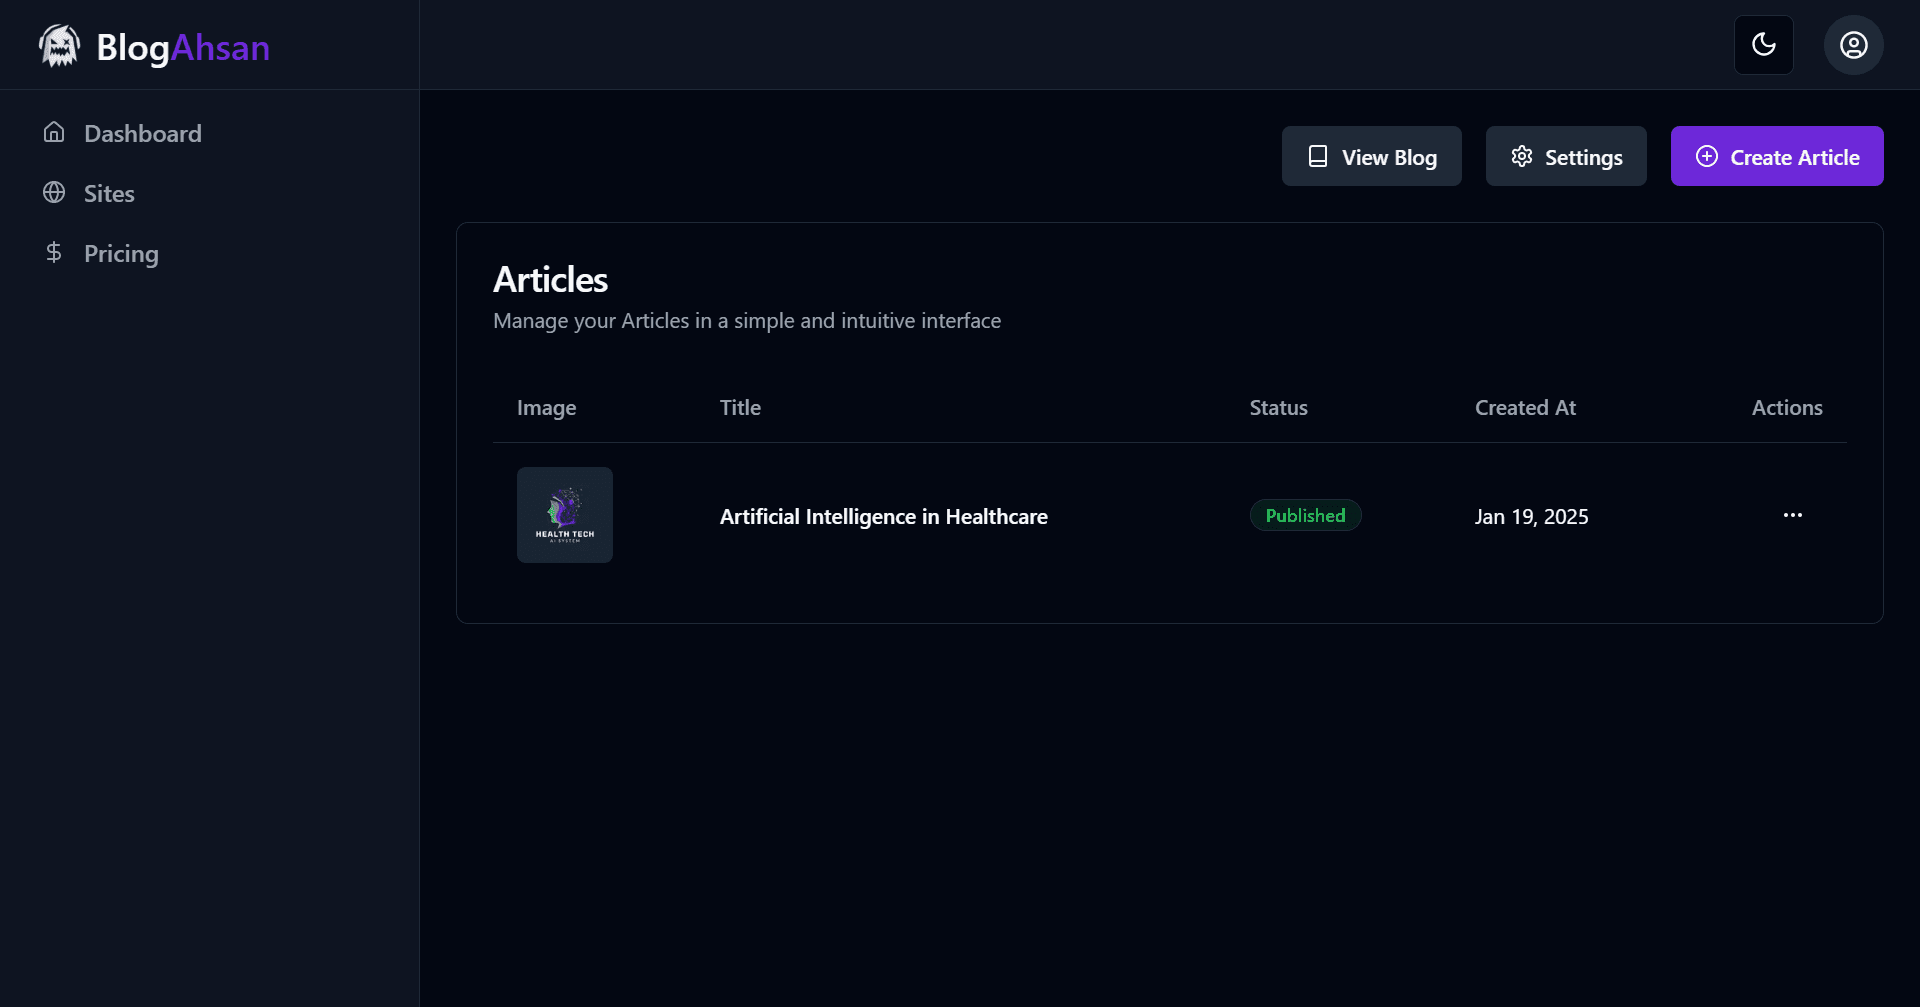The width and height of the screenshot is (1920, 1007).
Task: Click the Health Tech article thumbnail
Action: tap(565, 515)
